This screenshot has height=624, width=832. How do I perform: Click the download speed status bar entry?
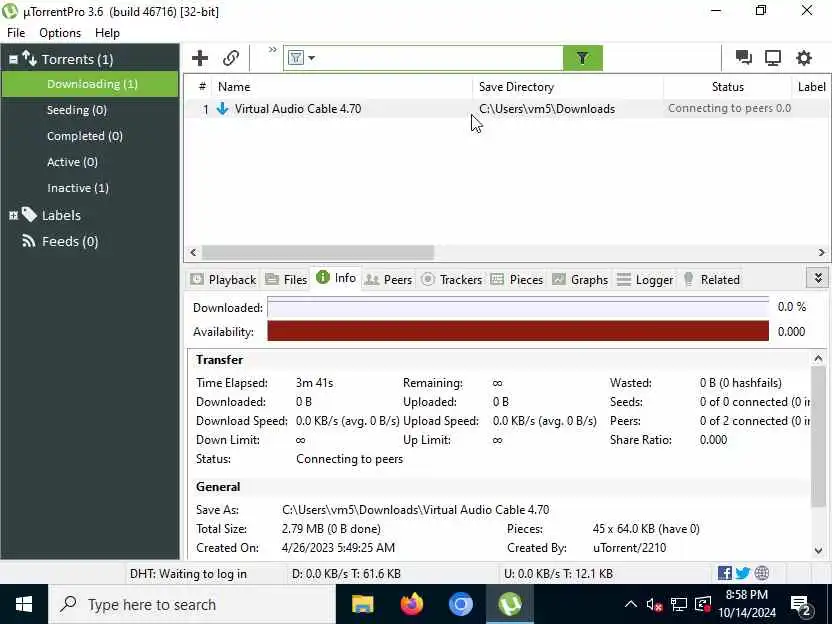[x=346, y=574]
